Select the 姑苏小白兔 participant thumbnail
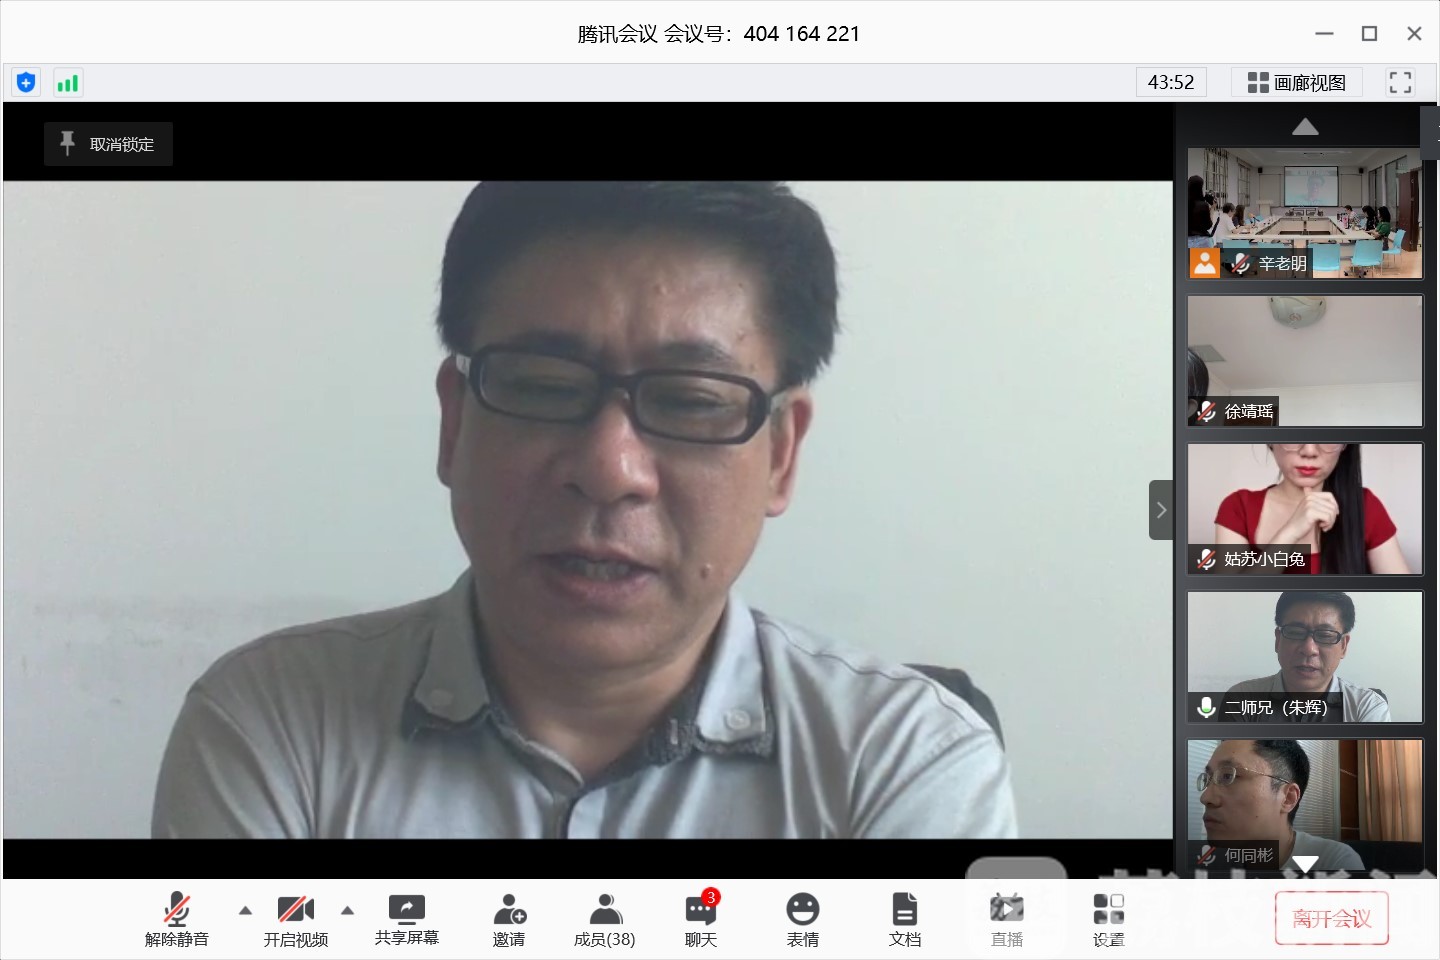Screen dimensions: 1440x960 pyautogui.click(x=1304, y=509)
